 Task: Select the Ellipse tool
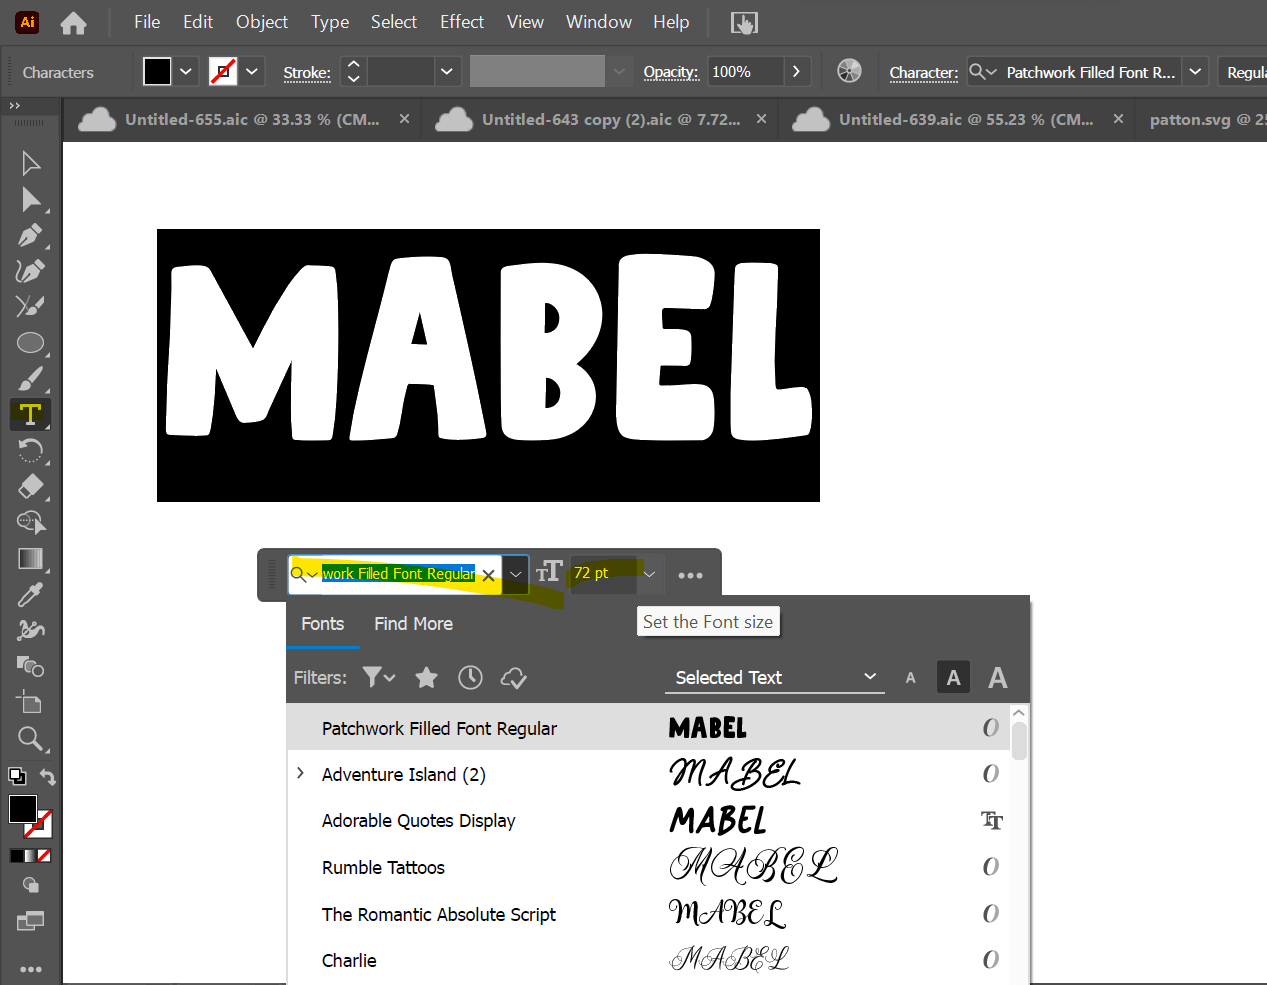point(30,343)
